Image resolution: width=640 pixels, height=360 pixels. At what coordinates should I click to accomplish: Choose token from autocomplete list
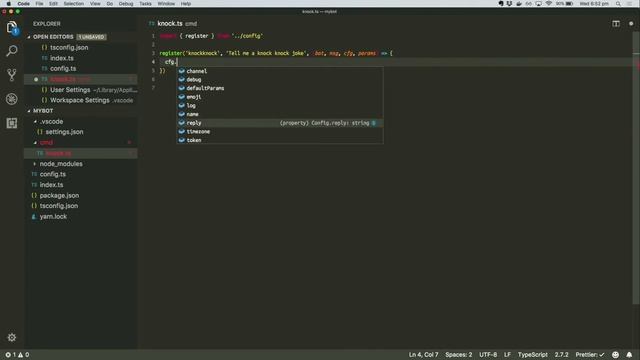click(x=280, y=140)
